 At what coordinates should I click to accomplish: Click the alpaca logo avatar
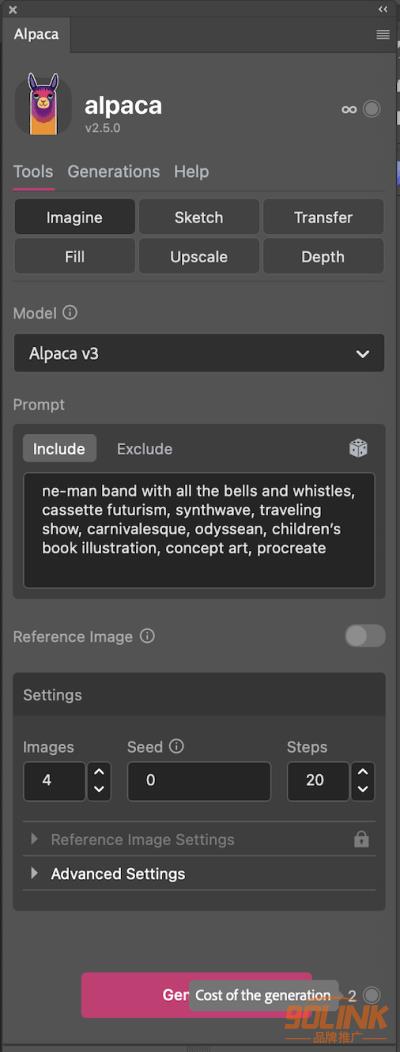click(x=44, y=104)
